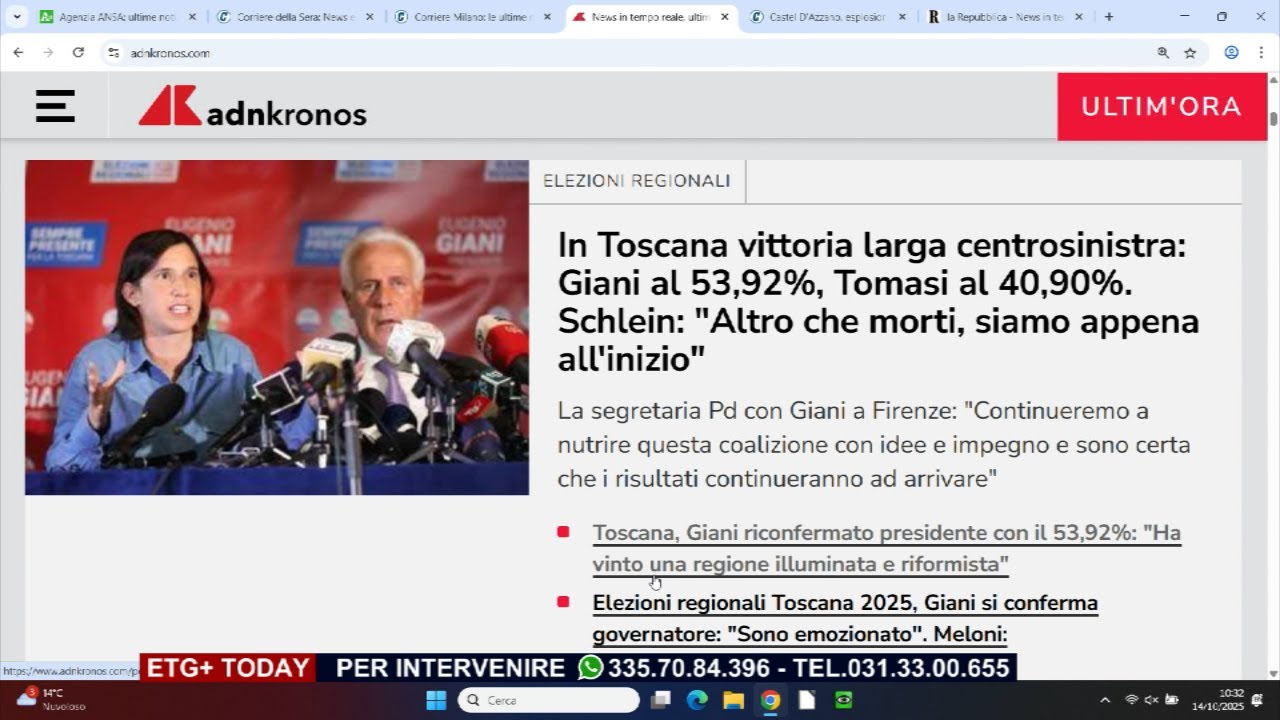Open Chrome's three-dot menu
This screenshot has width=1280, height=720.
click(1259, 53)
